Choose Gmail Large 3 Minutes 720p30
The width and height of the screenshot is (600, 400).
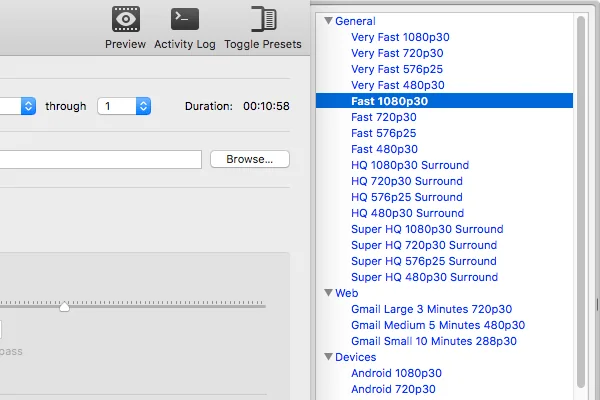pyautogui.click(x=432, y=309)
